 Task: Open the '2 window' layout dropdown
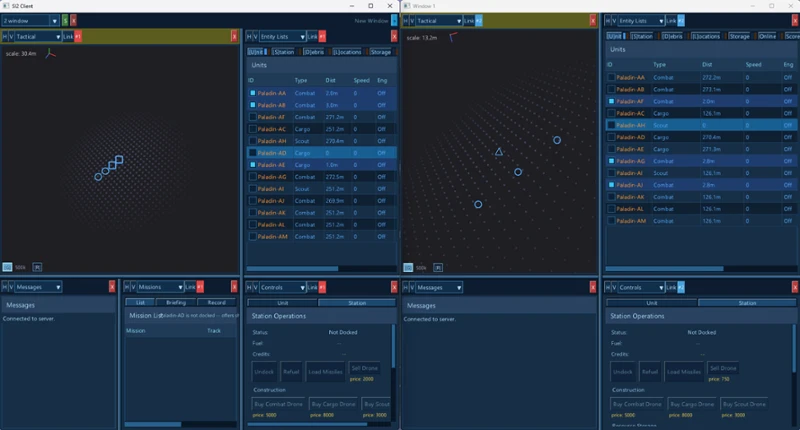pyautogui.click(x=31, y=20)
